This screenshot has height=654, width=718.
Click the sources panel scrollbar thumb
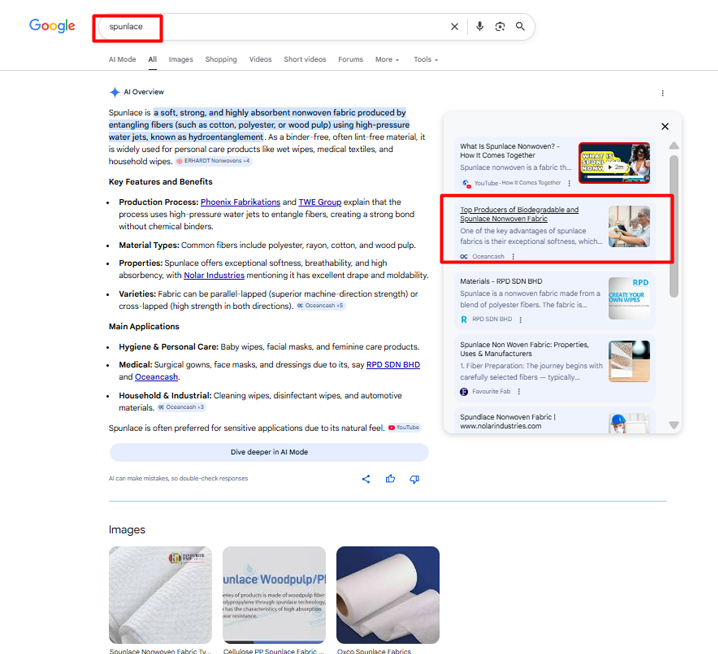coord(674,226)
